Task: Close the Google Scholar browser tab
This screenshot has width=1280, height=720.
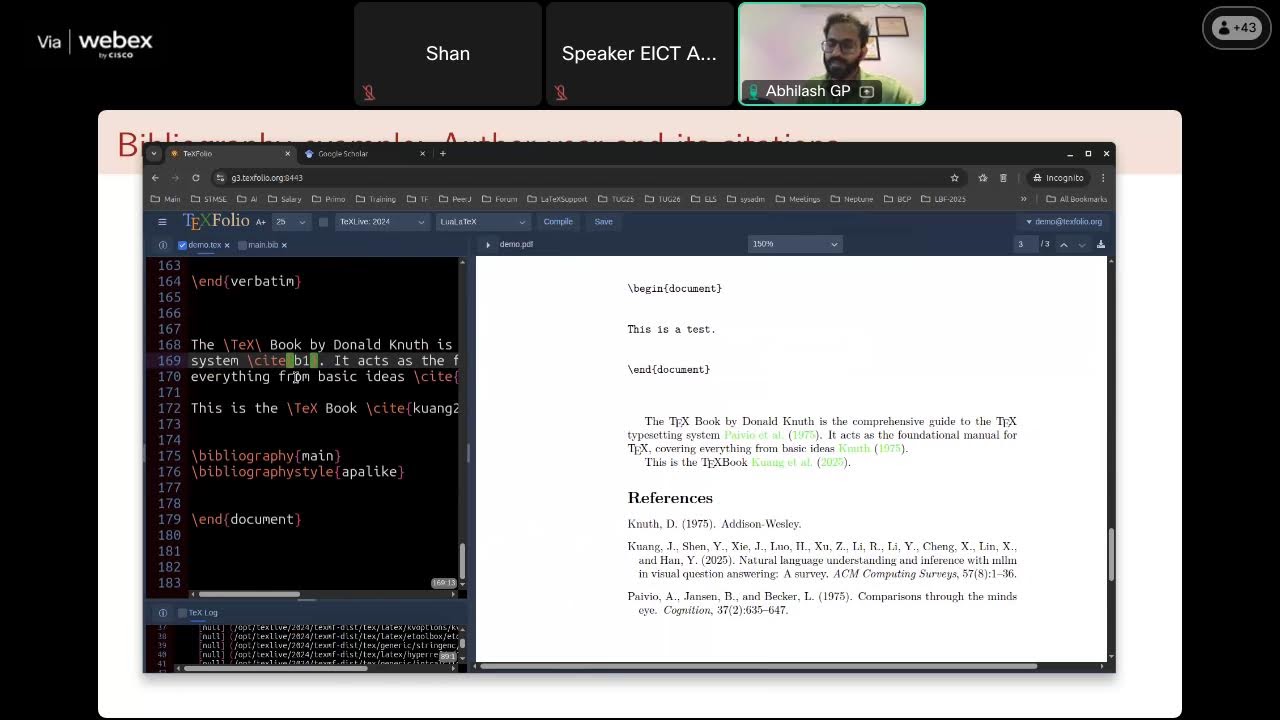Action: coord(422,154)
